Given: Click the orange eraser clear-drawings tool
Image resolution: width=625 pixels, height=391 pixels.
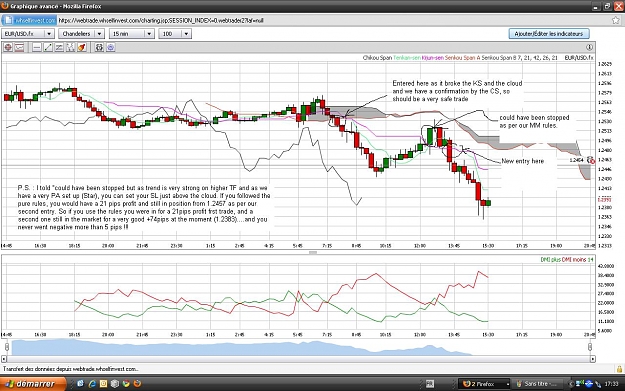Looking at the screenshot, I should [82, 47].
